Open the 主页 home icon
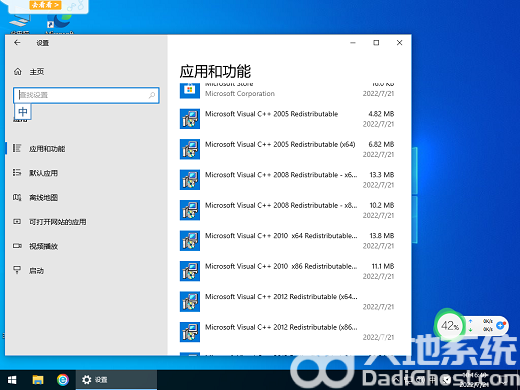Screen dimensions: 520x390 [x=18, y=72]
